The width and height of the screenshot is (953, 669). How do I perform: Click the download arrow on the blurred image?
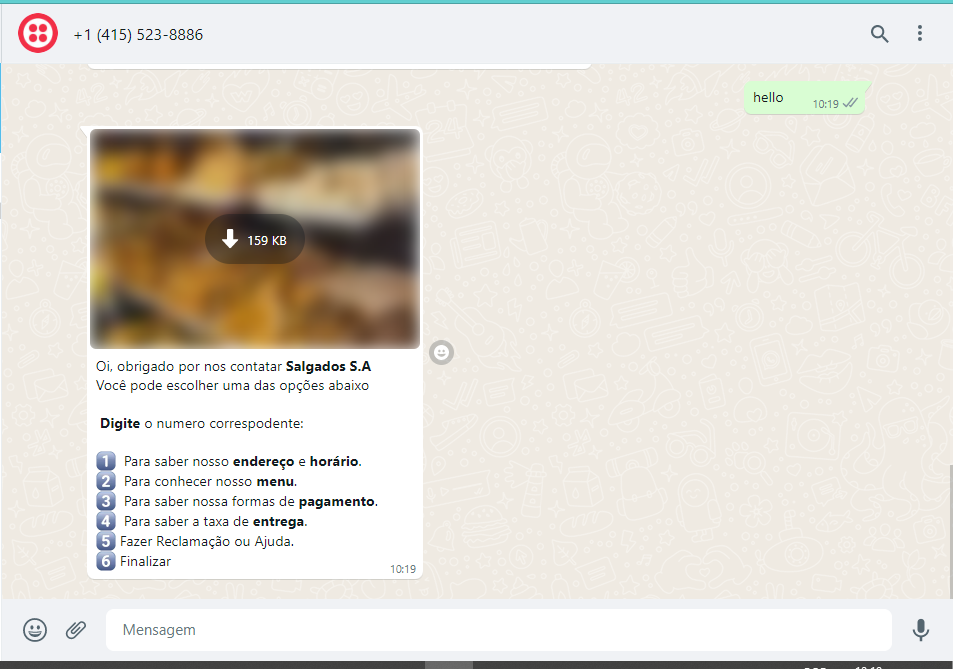click(x=230, y=238)
